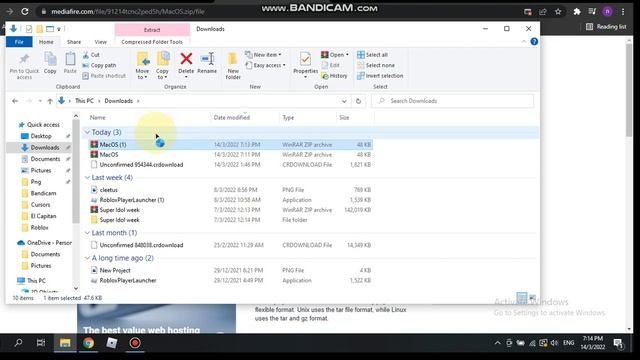
Task: Click Invert selection in ribbon
Action: 380,76
